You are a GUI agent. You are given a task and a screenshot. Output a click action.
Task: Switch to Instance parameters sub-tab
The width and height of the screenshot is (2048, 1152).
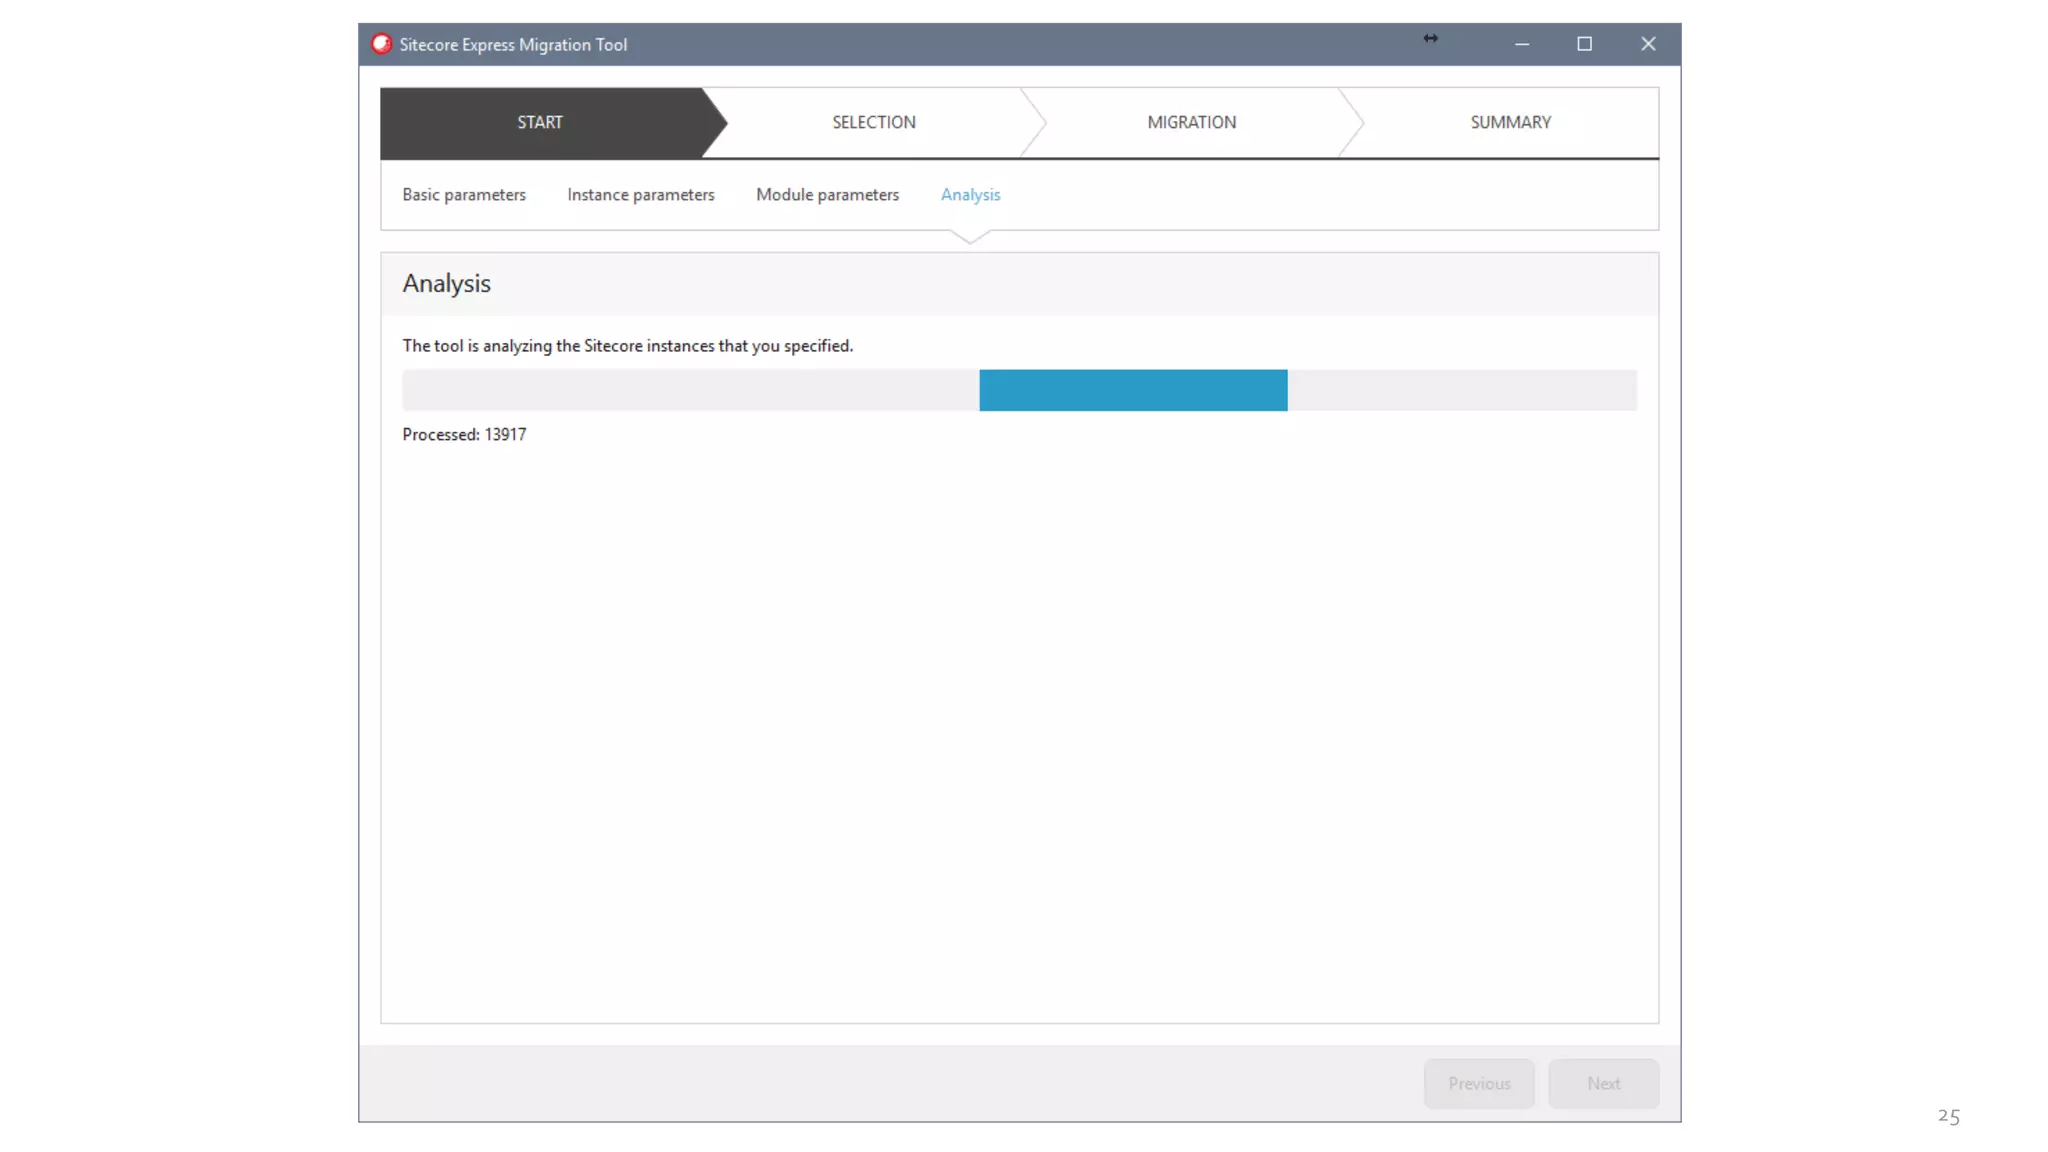click(x=641, y=195)
